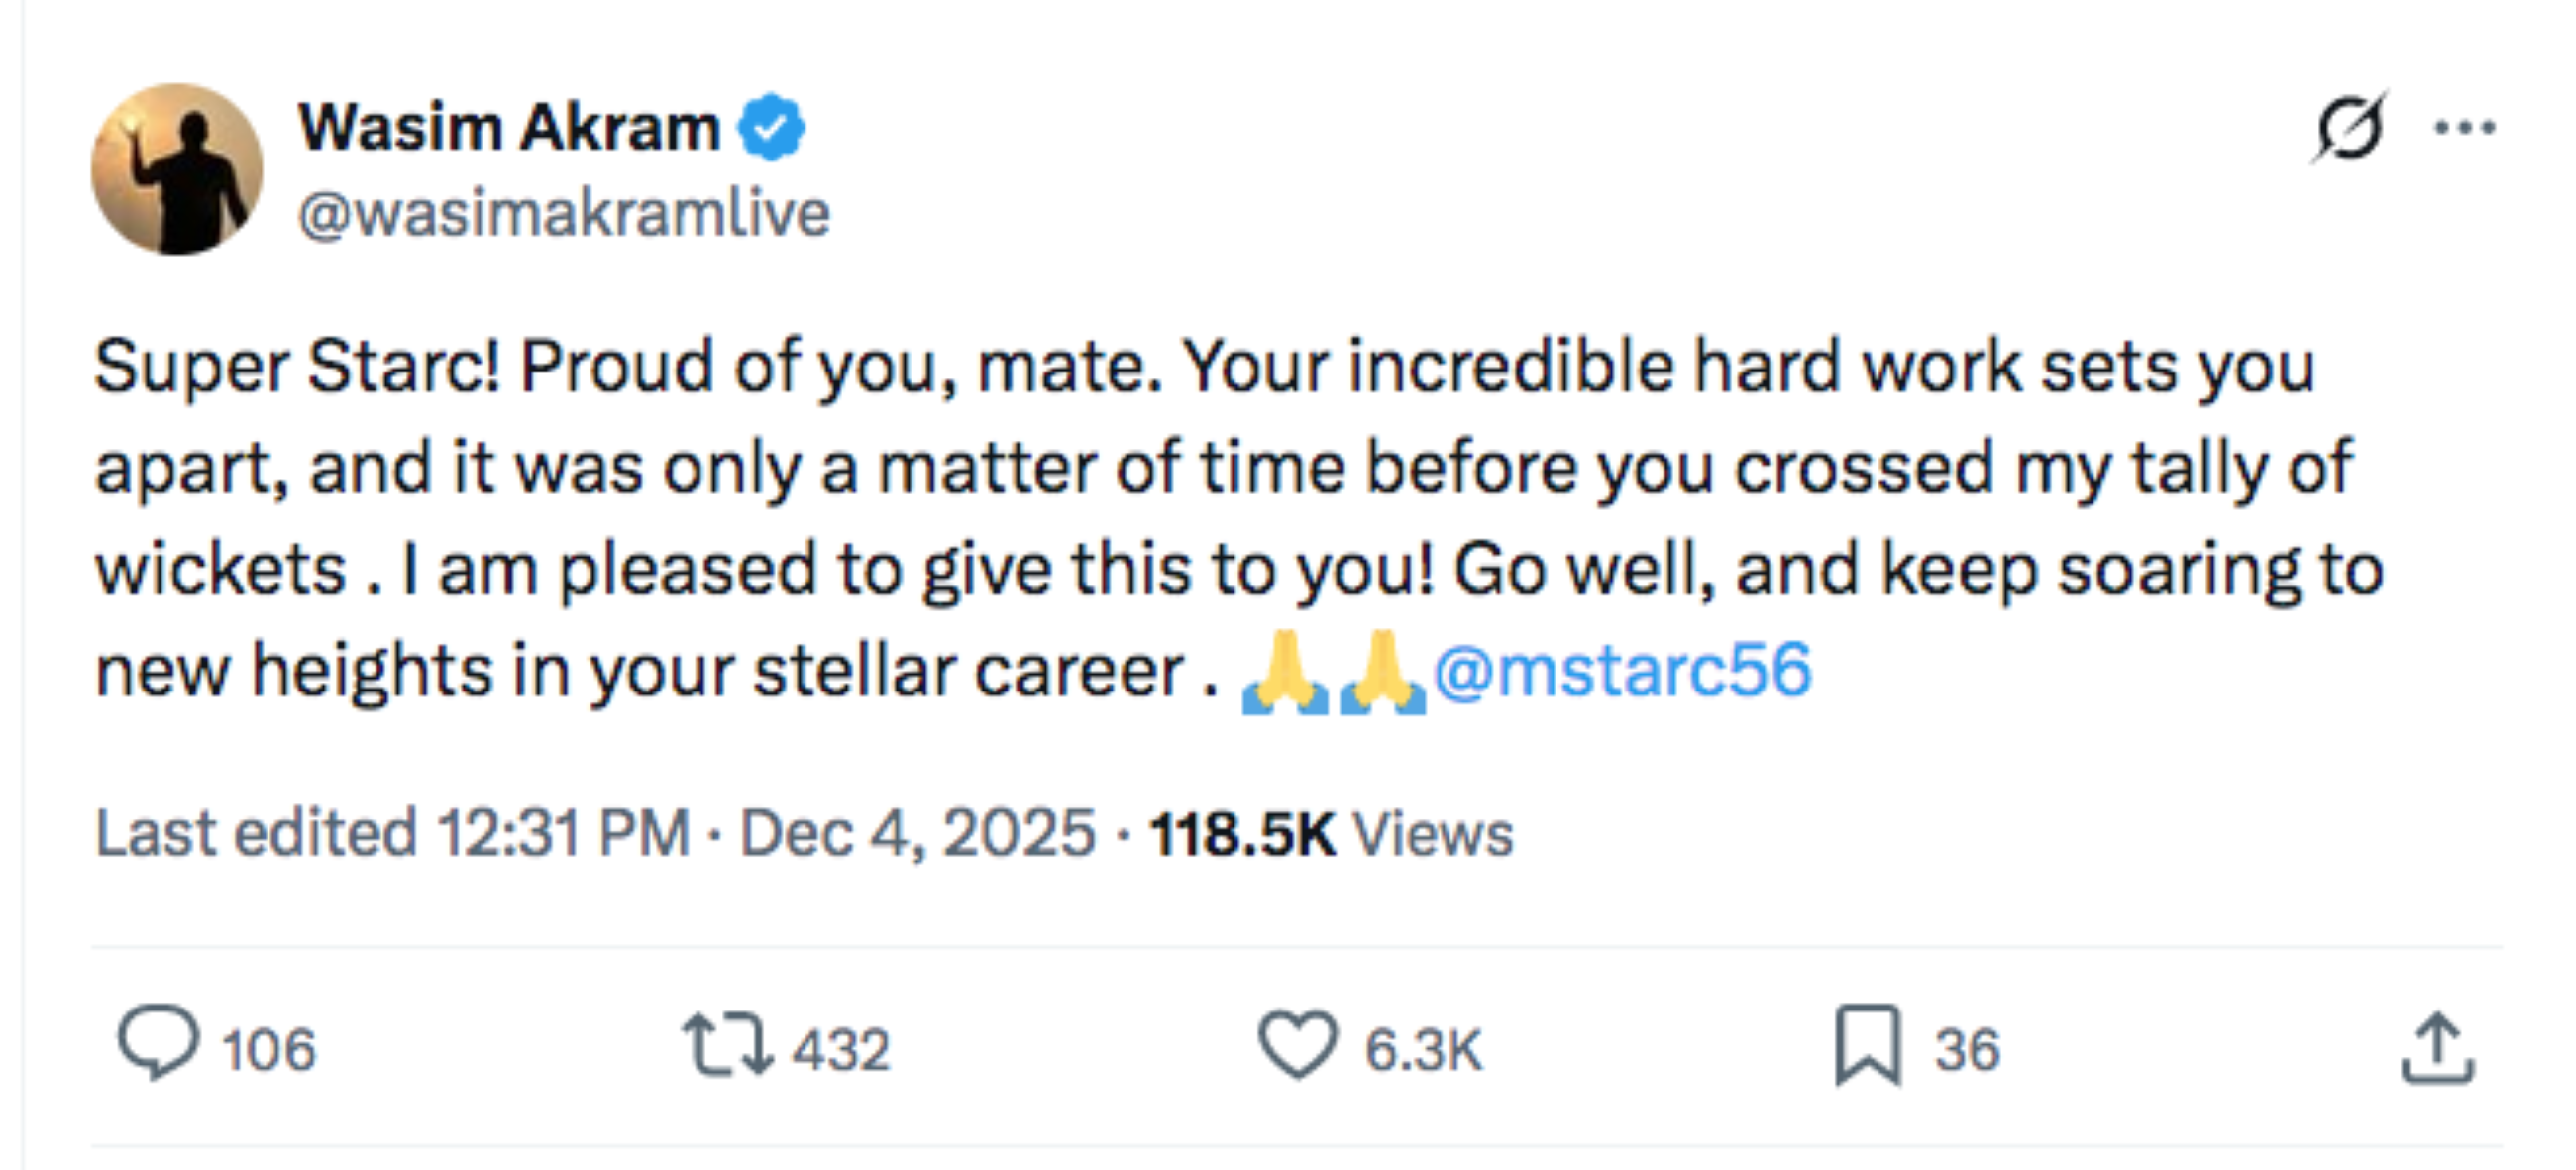Click the verified badge next to Wasim Akram
This screenshot has width=2576, height=1170.
770,124
